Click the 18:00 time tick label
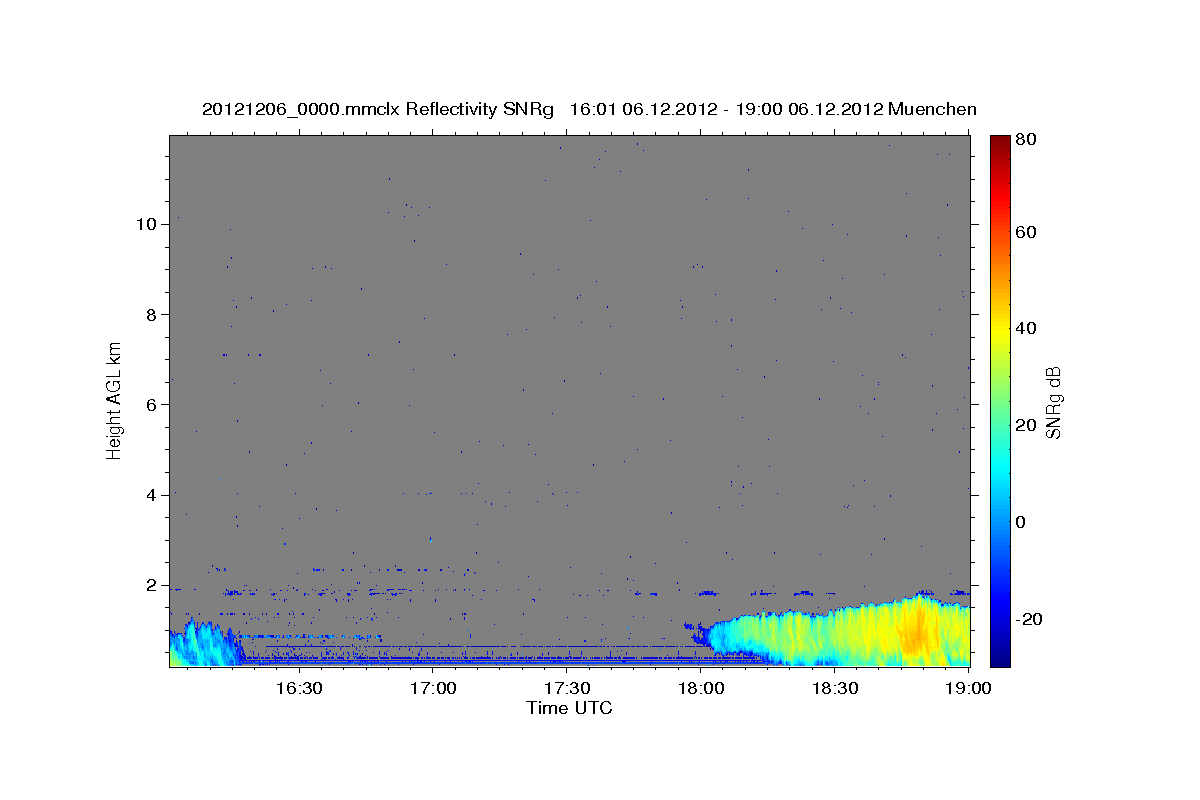Image resolution: width=1200 pixels, height=800 pixels. click(700, 689)
